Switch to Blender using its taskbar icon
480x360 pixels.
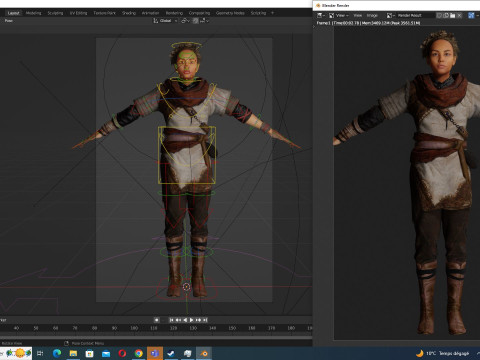point(204,353)
